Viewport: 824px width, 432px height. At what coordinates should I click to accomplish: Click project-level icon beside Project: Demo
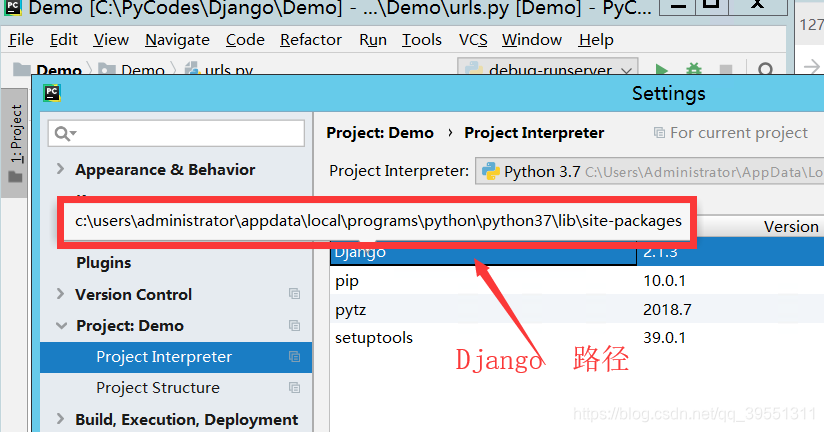tap(294, 326)
